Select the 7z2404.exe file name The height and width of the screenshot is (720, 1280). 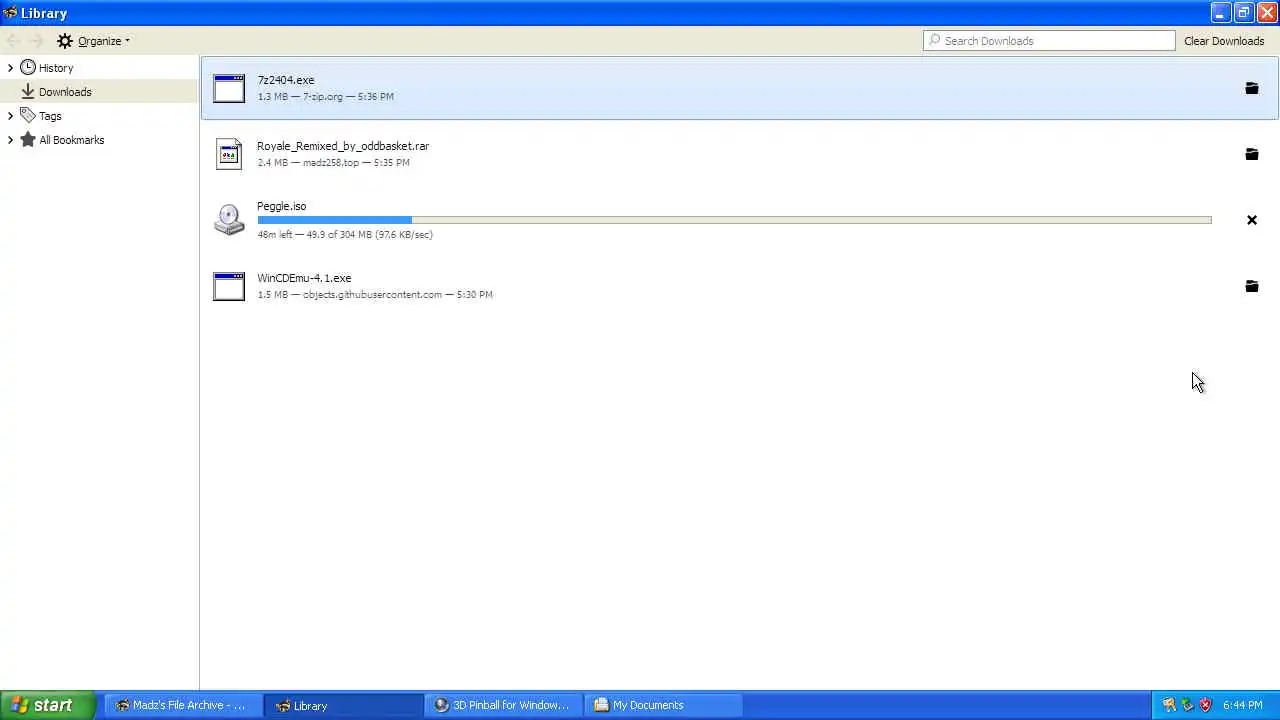(x=285, y=80)
